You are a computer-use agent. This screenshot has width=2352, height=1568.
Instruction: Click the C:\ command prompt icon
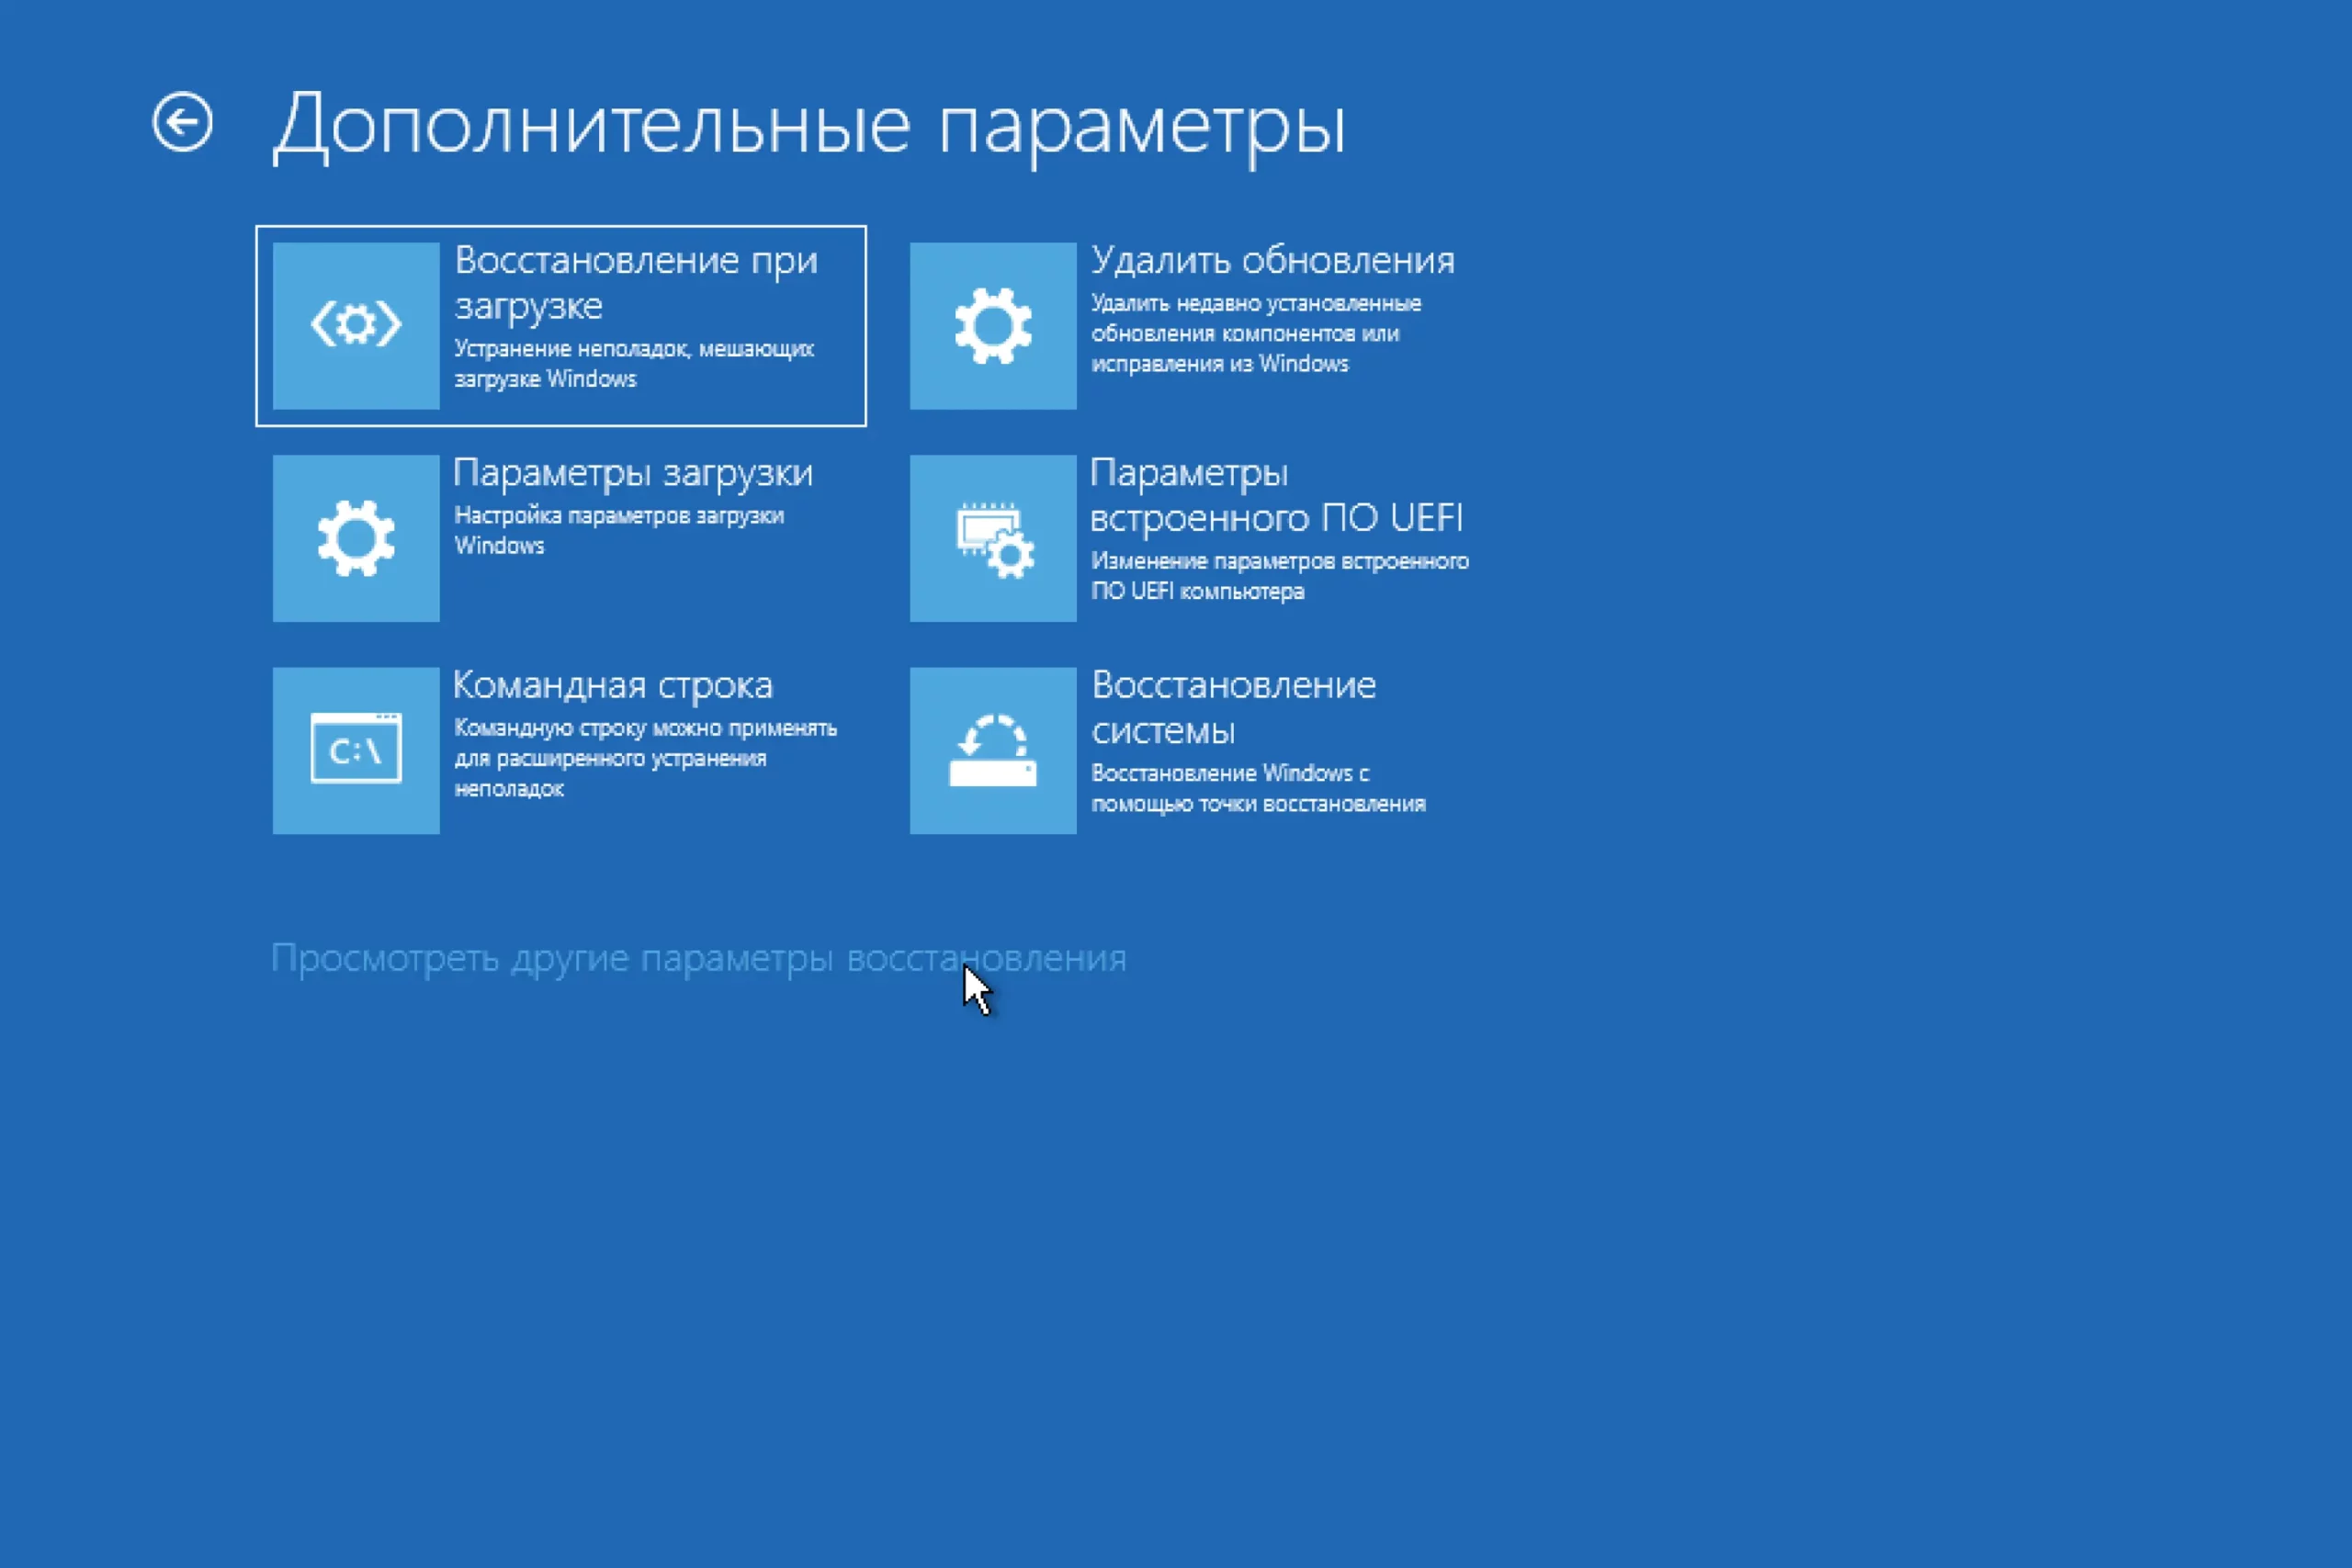click(356, 750)
